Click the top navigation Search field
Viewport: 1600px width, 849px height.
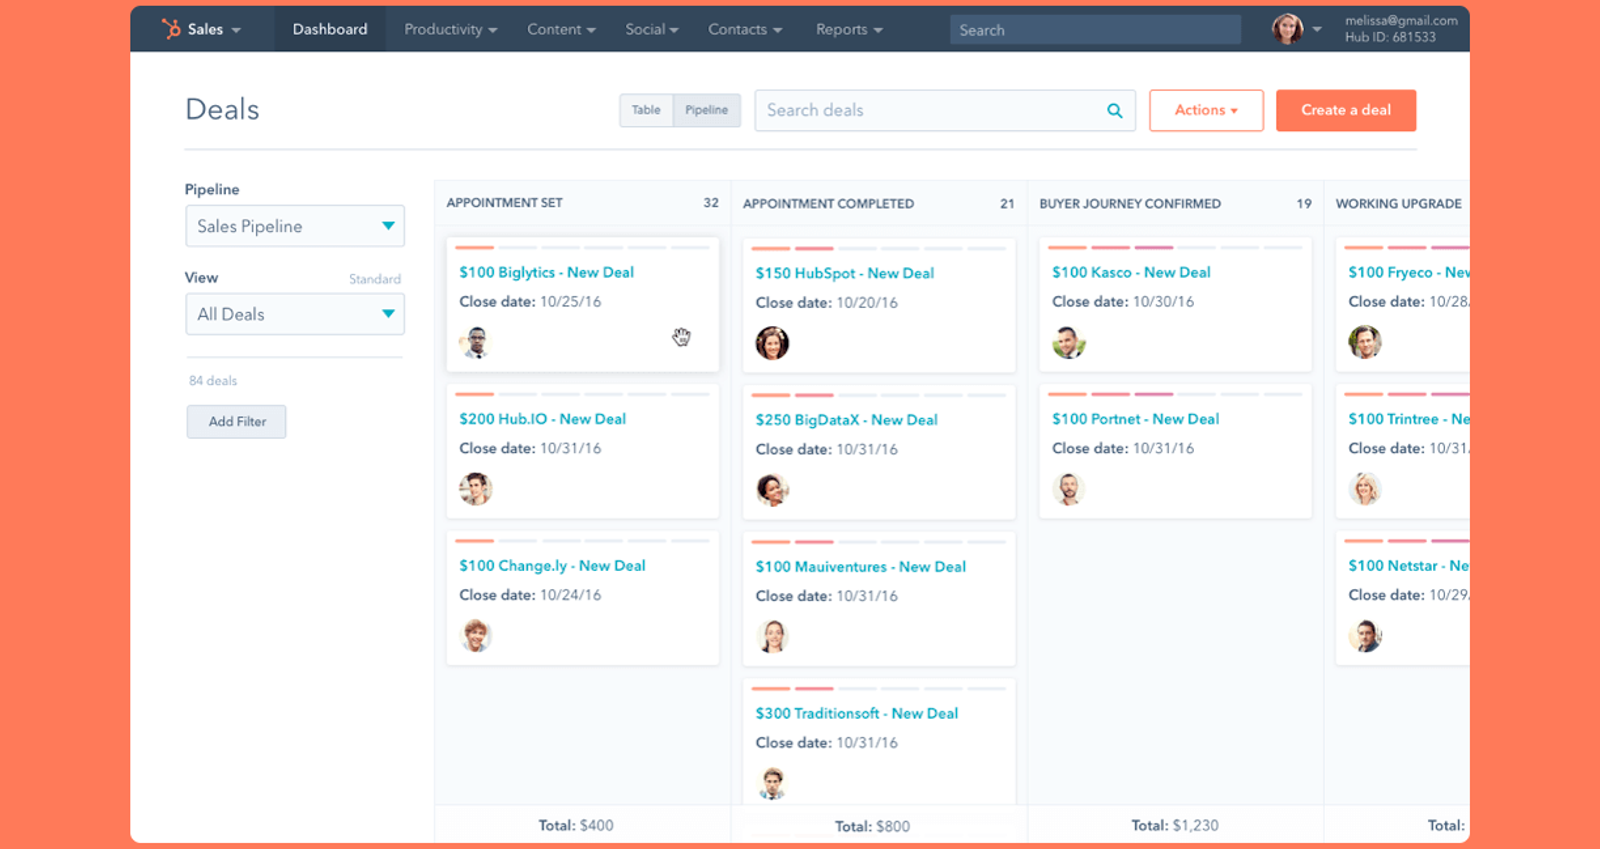click(x=1095, y=30)
